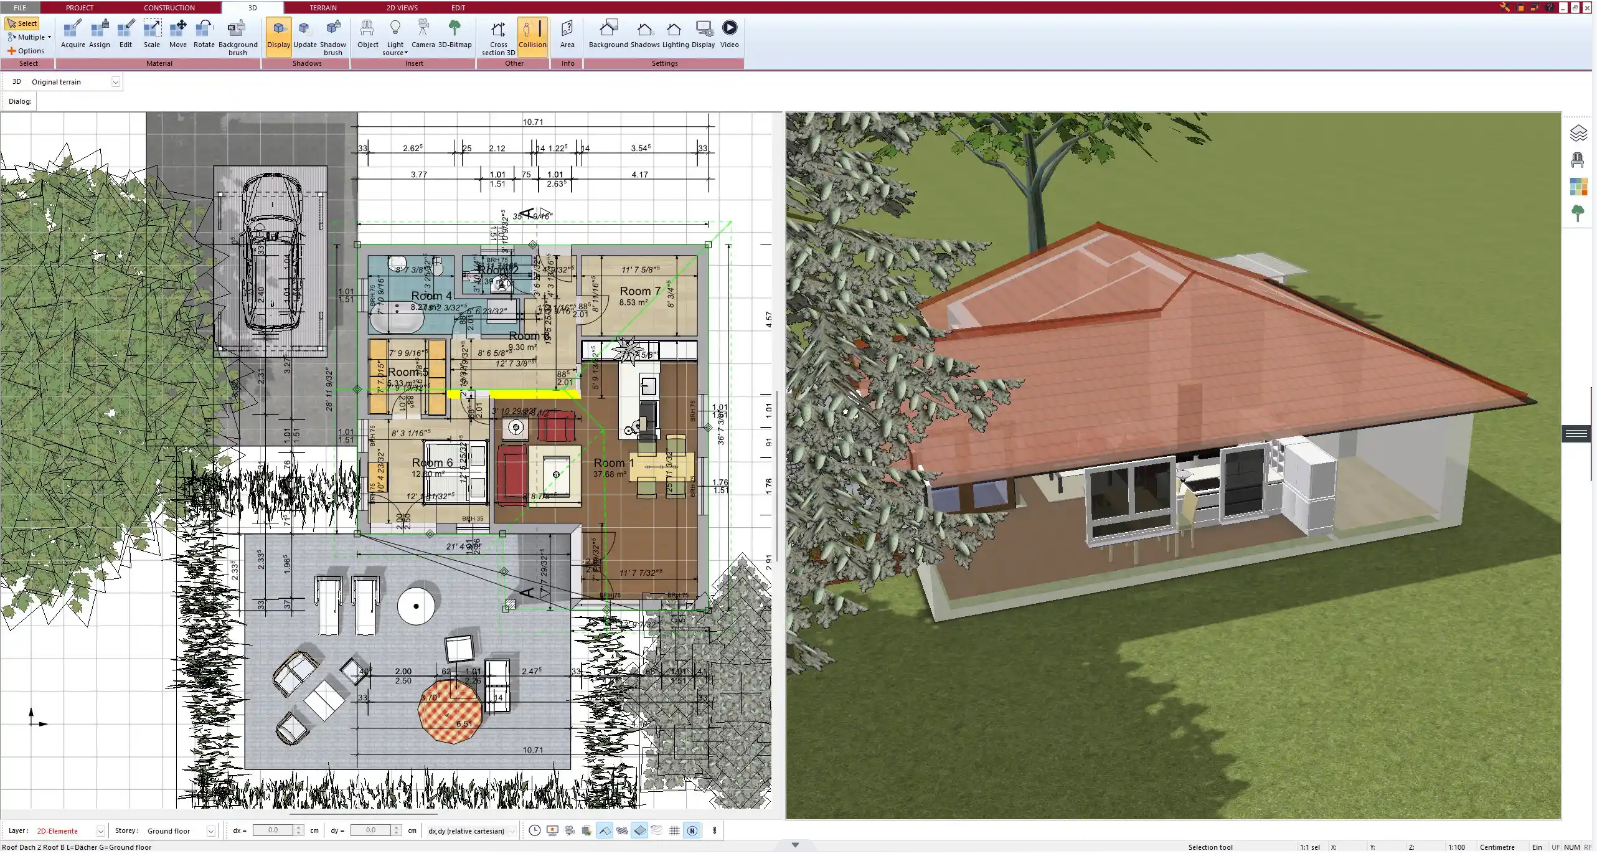Open the Terrain ribbon tab
This screenshot has height=853, width=1597.
(x=323, y=7)
